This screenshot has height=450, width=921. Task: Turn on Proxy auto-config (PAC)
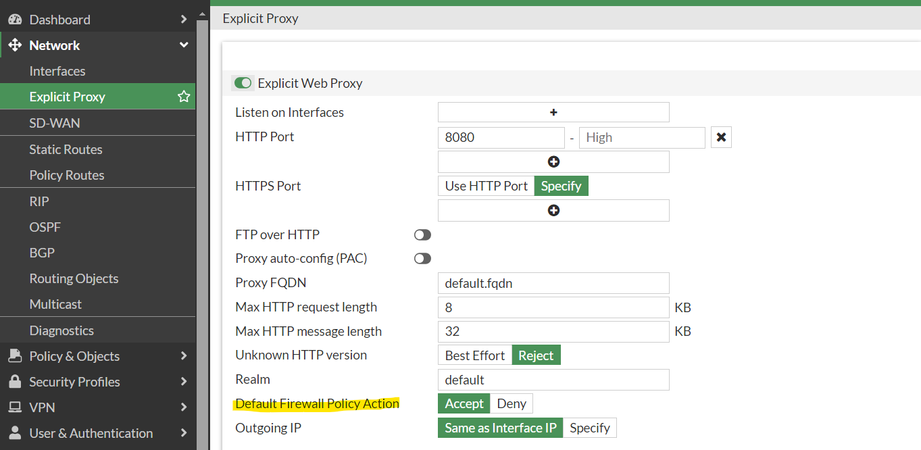(x=422, y=258)
